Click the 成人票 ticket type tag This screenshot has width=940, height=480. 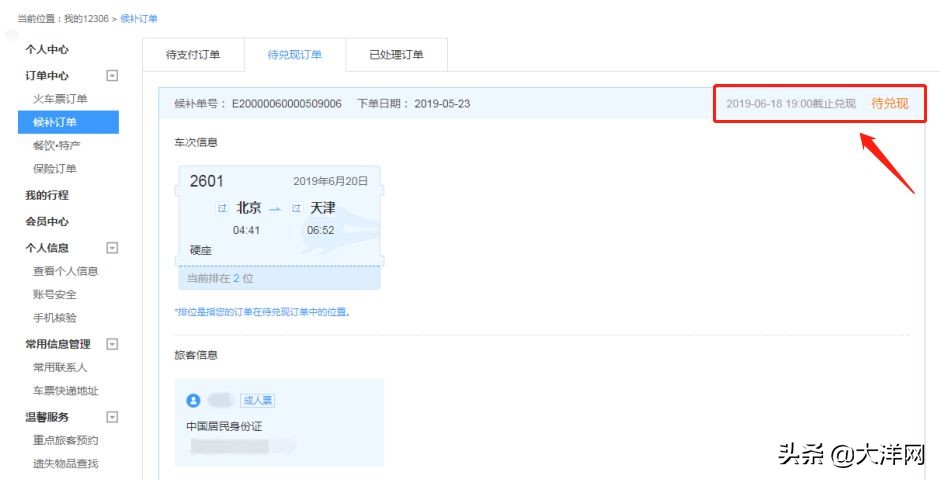[x=257, y=400]
